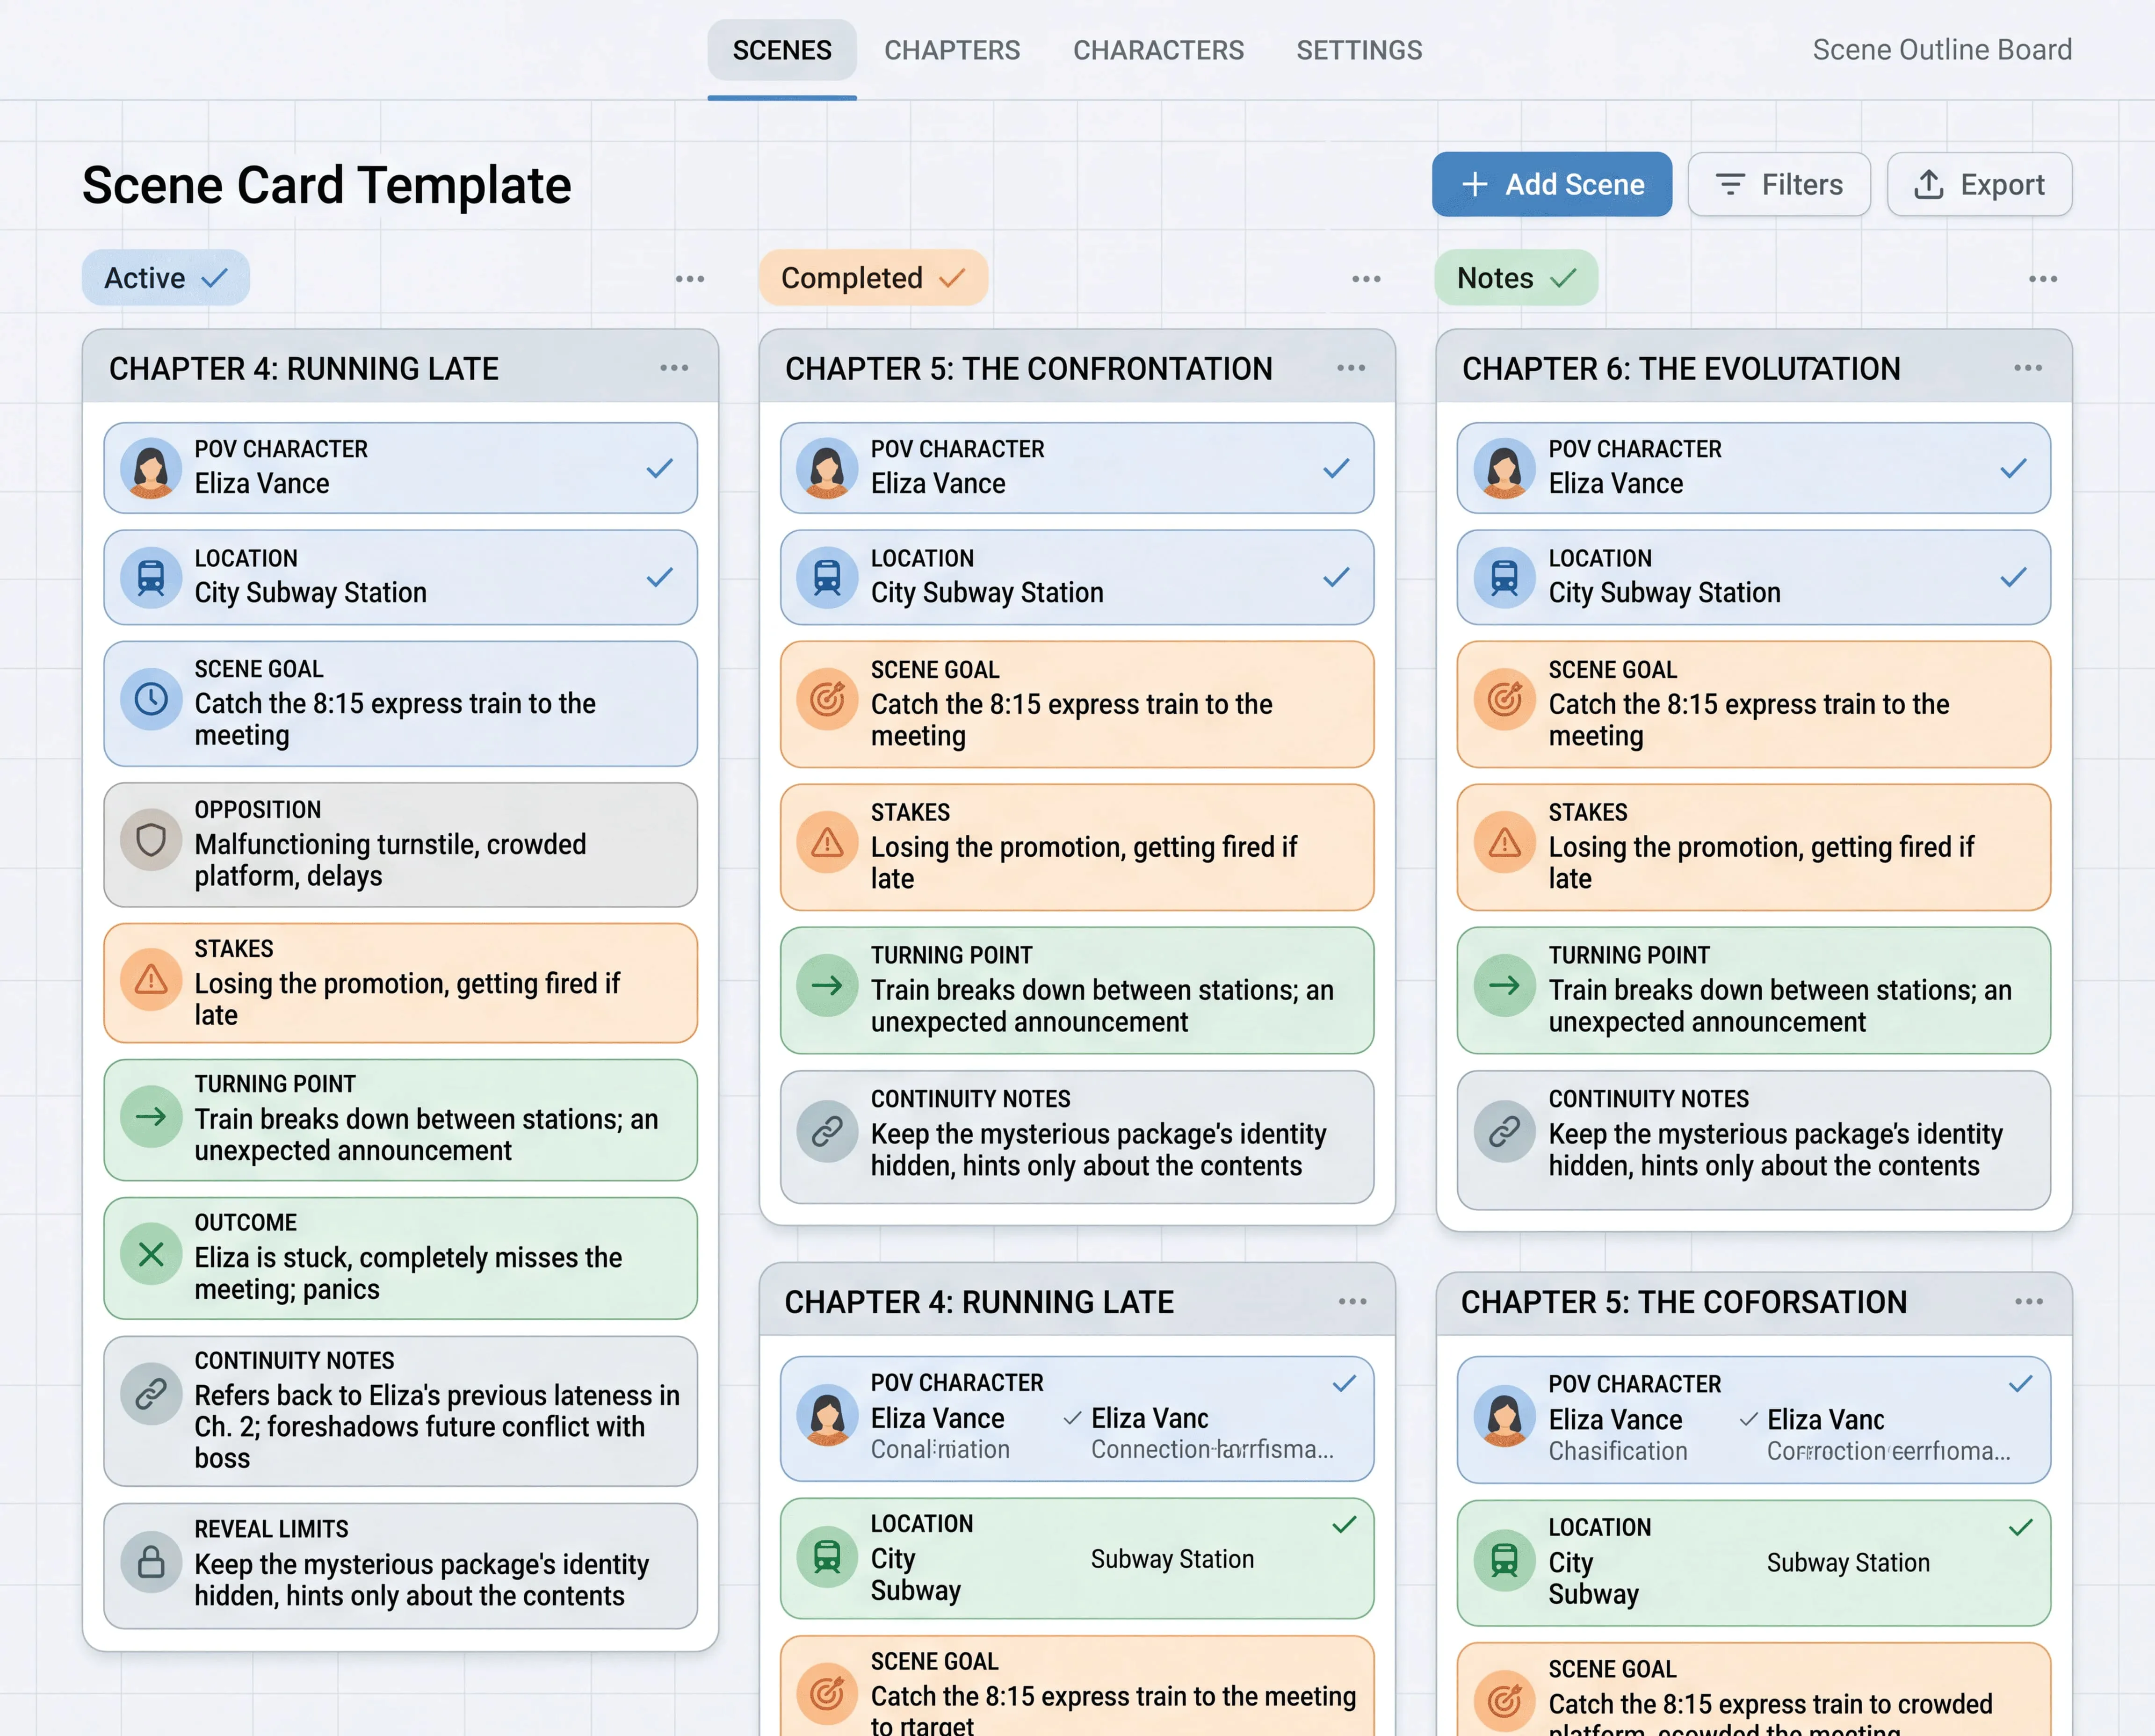The width and height of the screenshot is (2155, 1736).
Task: Click the target icon in Chapter 6 Scene Goal
Action: coord(1505,699)
